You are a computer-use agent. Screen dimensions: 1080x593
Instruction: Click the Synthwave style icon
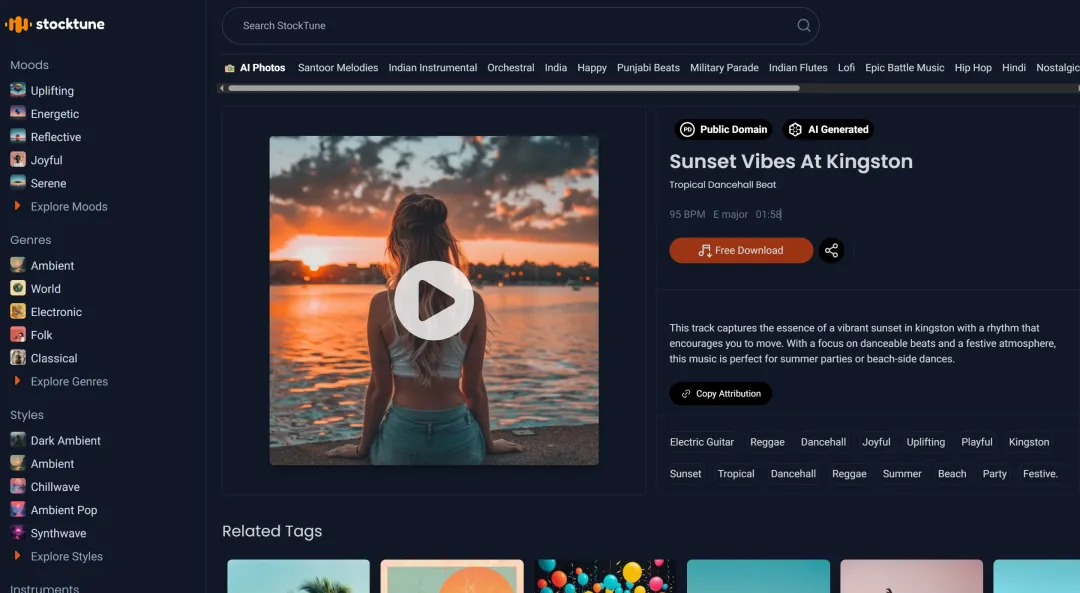18,532
